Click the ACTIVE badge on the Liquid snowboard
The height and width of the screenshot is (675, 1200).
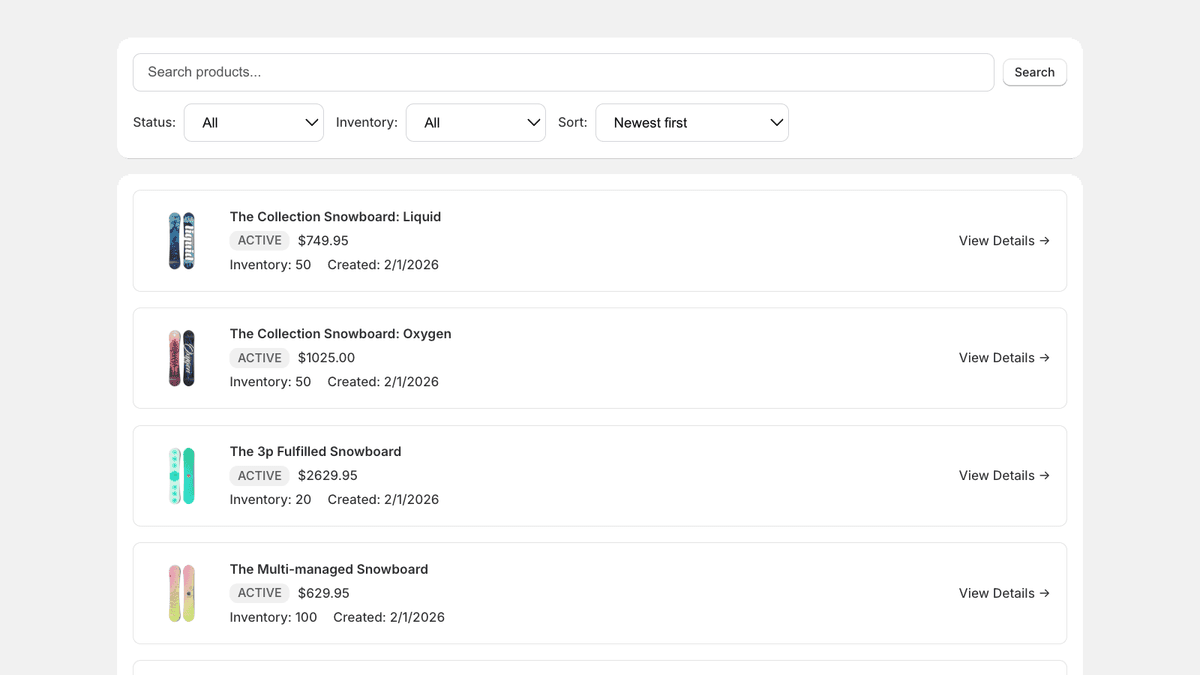coord(259,240)
